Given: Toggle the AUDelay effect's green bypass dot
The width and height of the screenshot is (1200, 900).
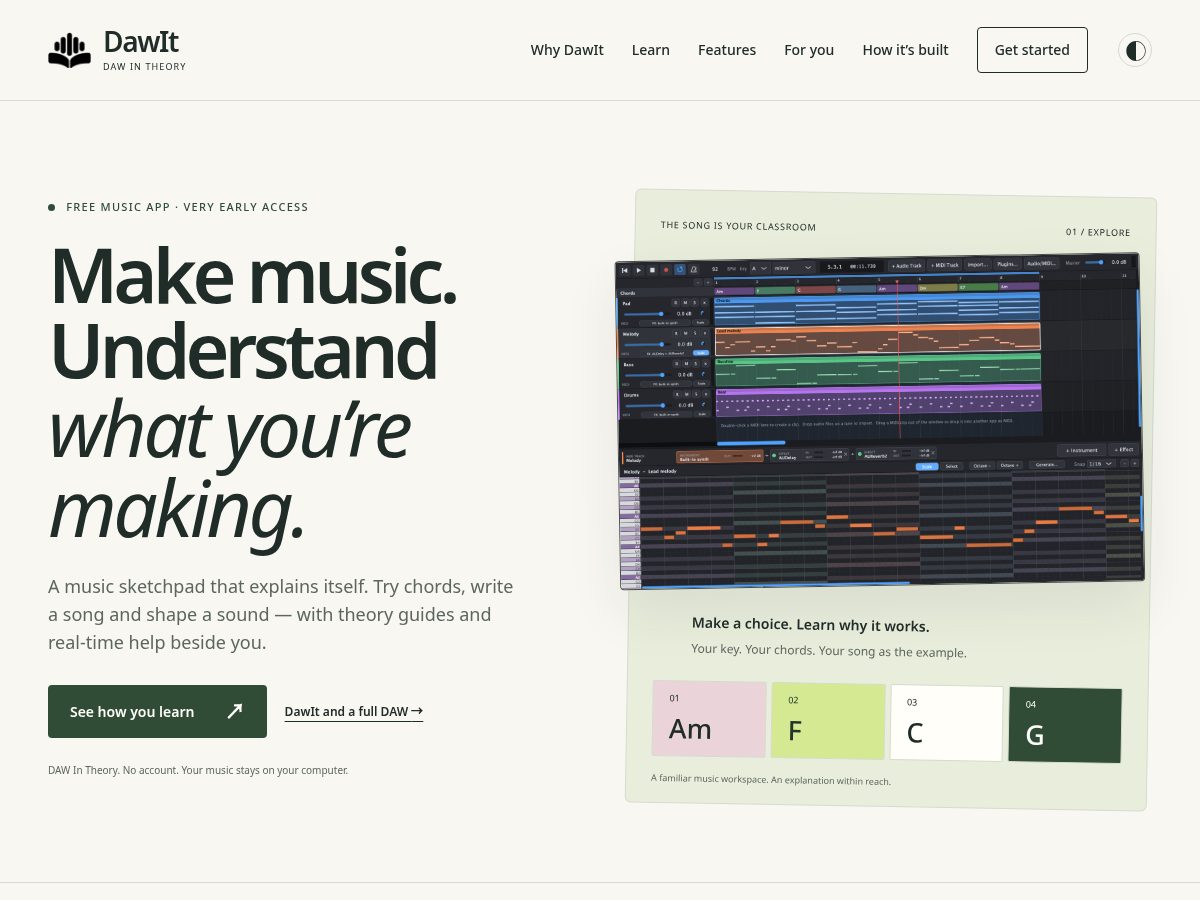Looking at the screenshot, I should tap(774, 454).
